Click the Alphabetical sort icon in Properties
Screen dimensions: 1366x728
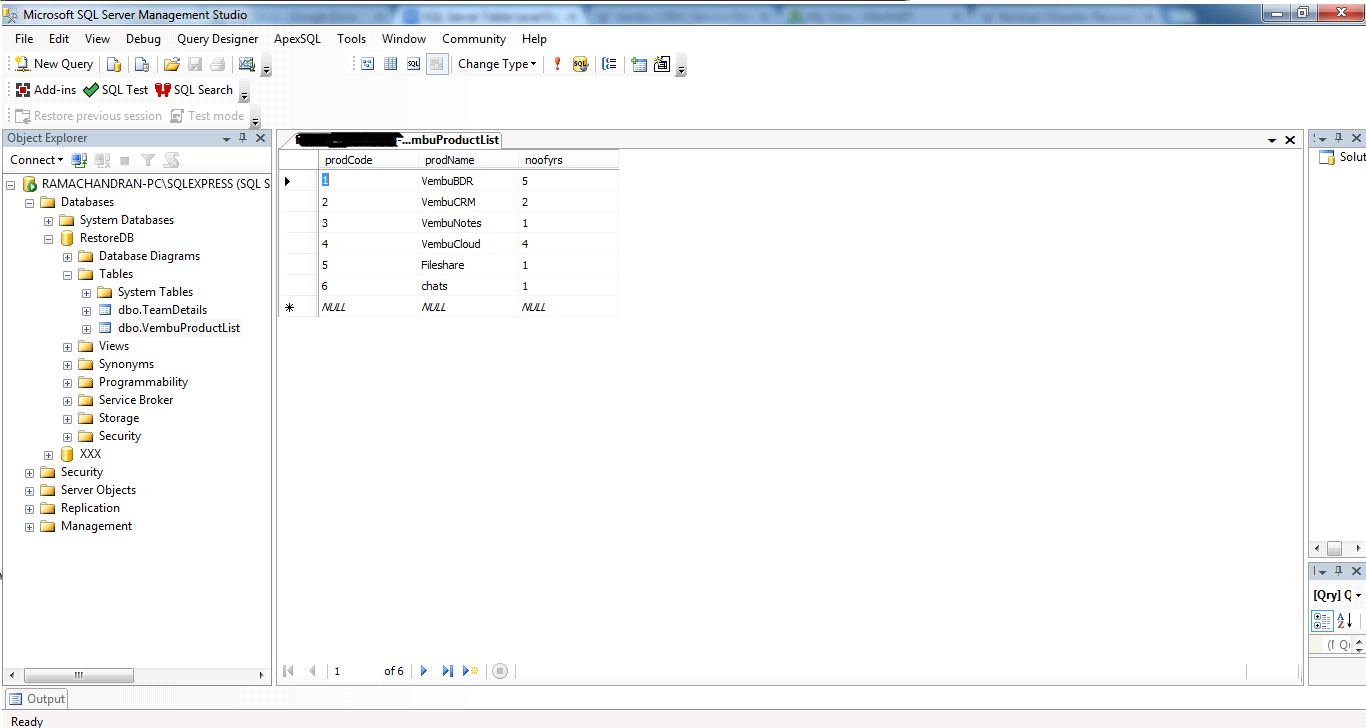coord(1346,621)
